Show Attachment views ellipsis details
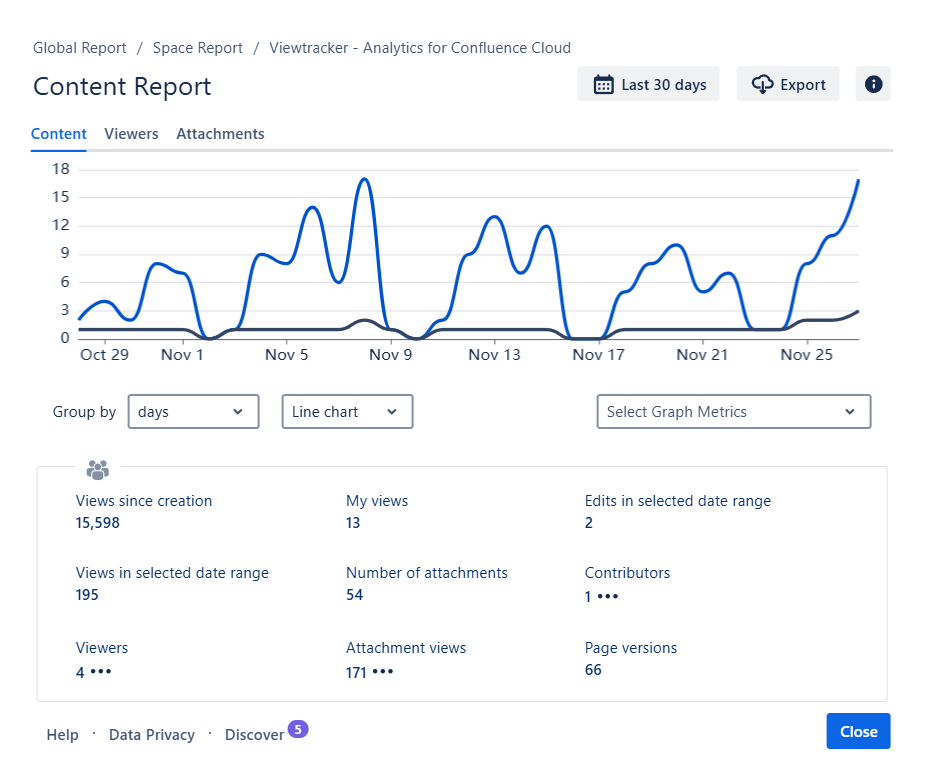Viewport: 926px width, 774px height. 383,672
